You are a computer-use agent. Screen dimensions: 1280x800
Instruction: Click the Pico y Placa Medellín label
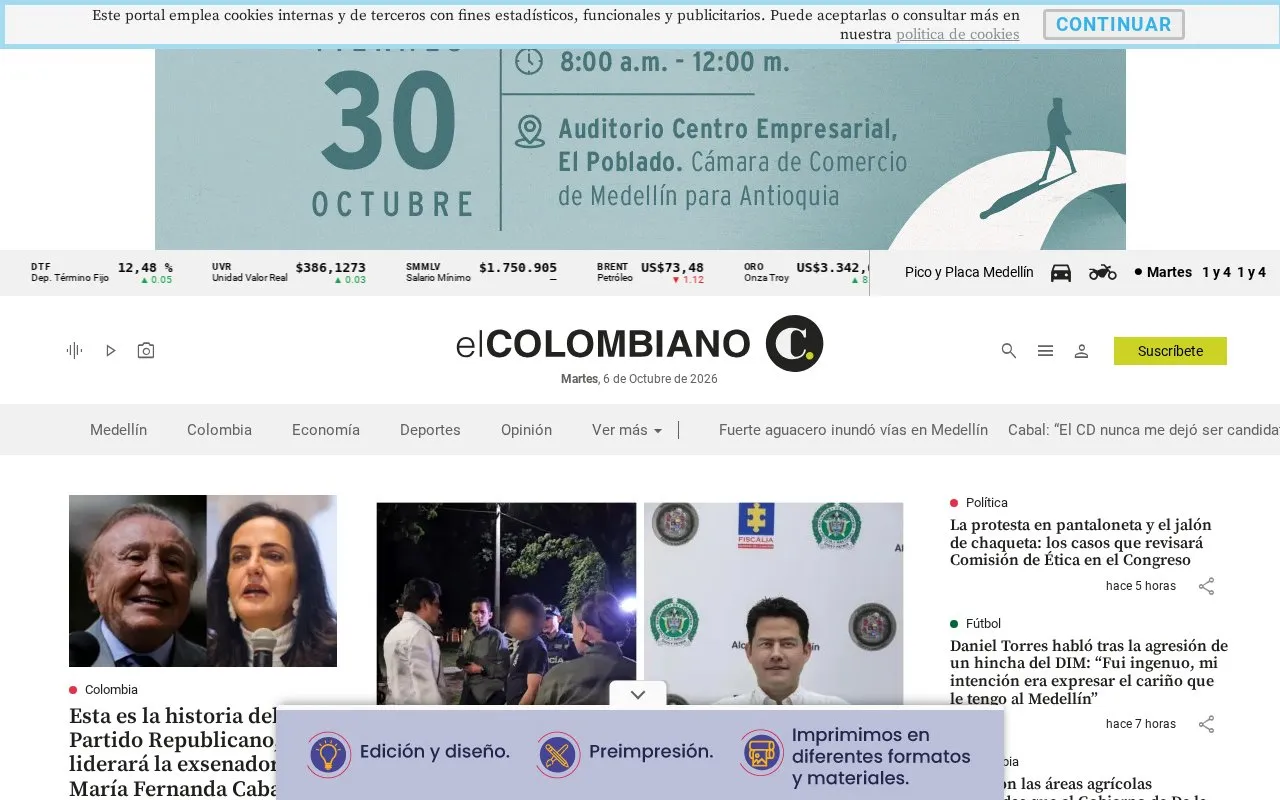point(969,272)
